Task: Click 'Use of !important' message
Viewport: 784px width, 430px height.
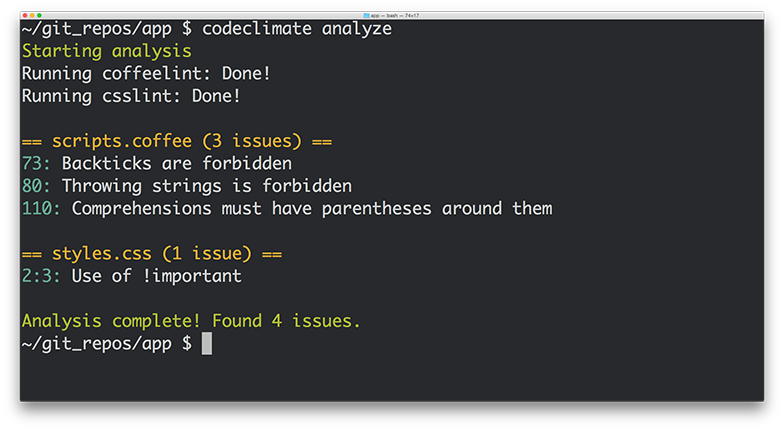Action: click(157, 276)
